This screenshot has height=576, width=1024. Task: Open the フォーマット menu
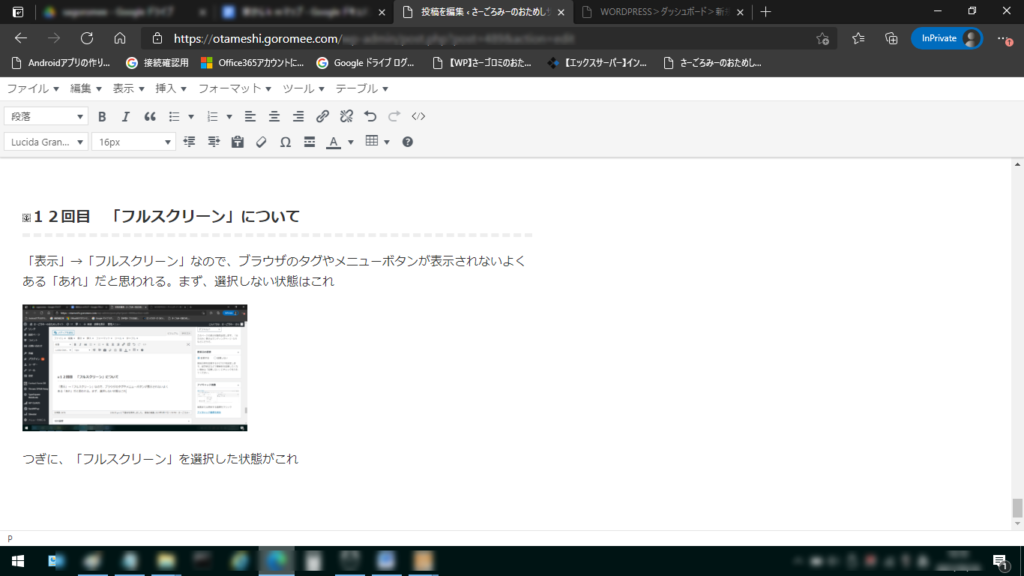[236, 88]
